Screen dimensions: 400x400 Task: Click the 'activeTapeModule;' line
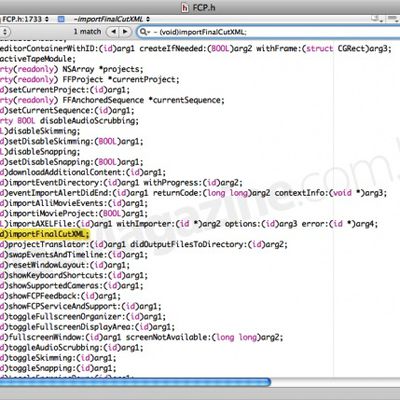click(x=38, y=59)
